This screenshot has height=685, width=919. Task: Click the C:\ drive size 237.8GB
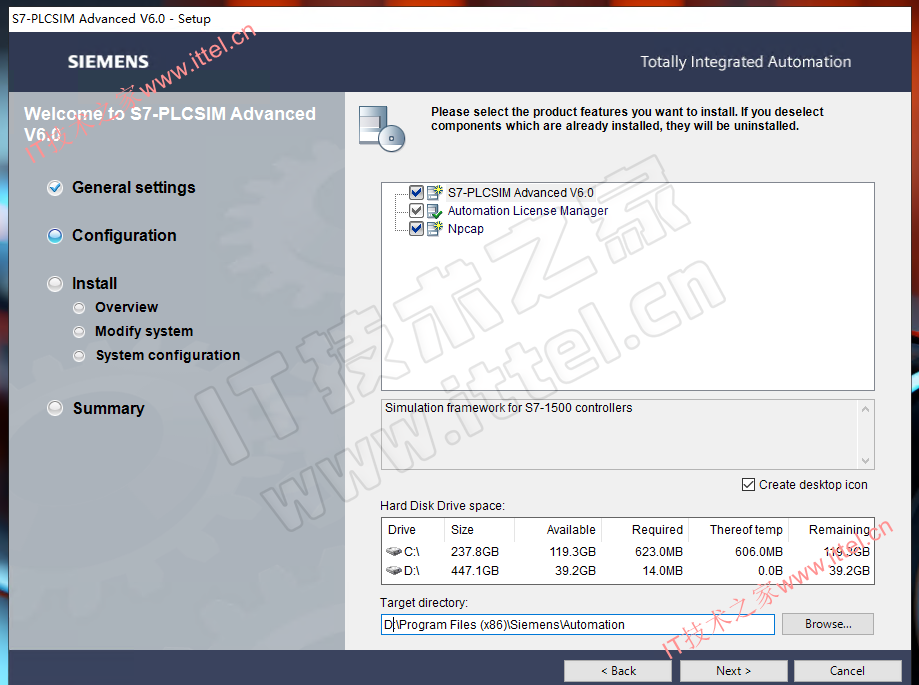click(x=475, y=552)
